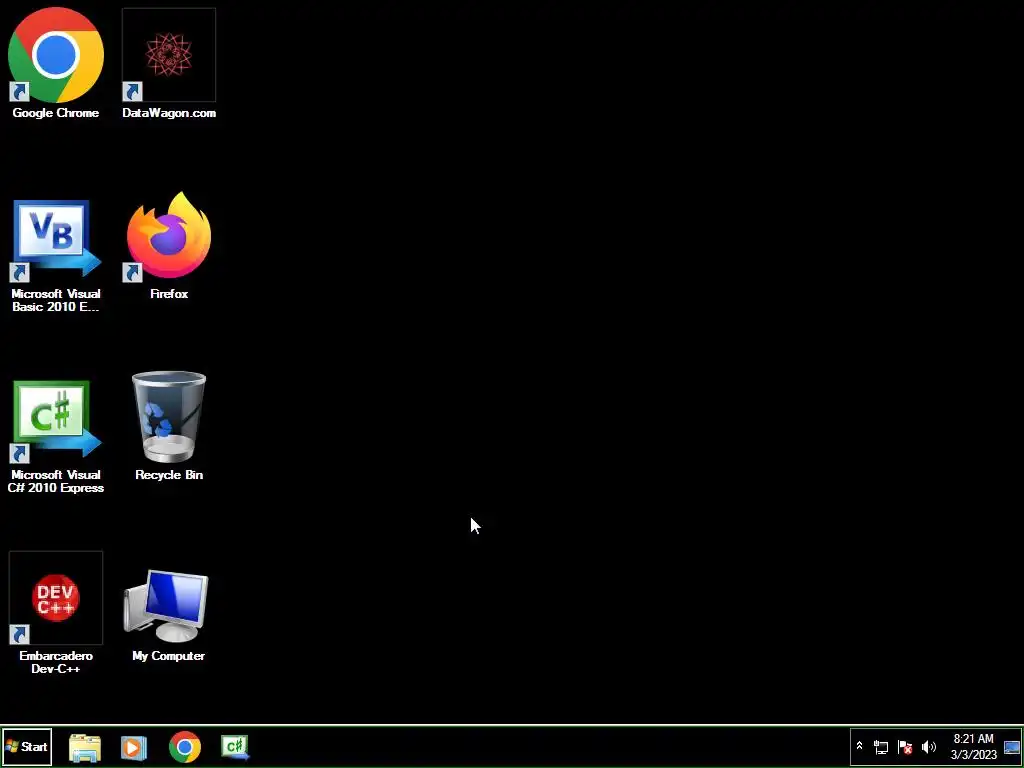Click the volume speaker tray icon
The height and width of the screenshot is (768, 1024).
[x=928, y=746]
